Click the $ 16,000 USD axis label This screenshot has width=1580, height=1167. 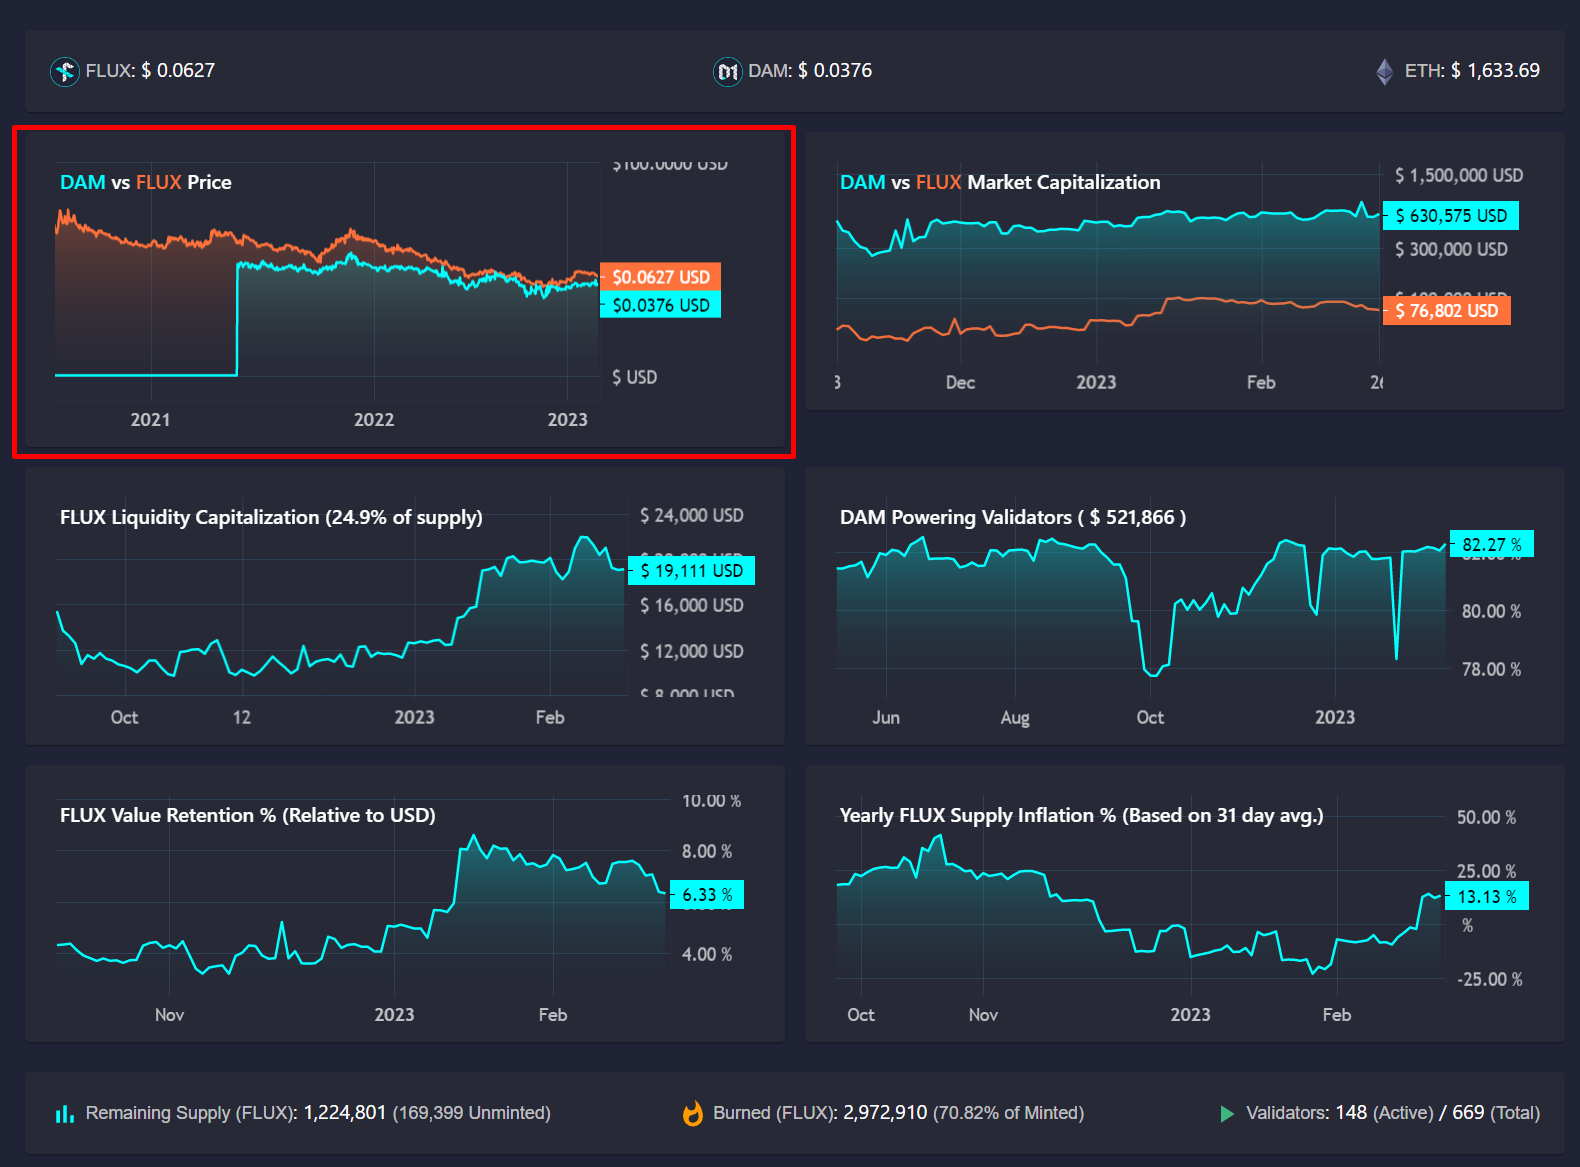click(692, 605)
